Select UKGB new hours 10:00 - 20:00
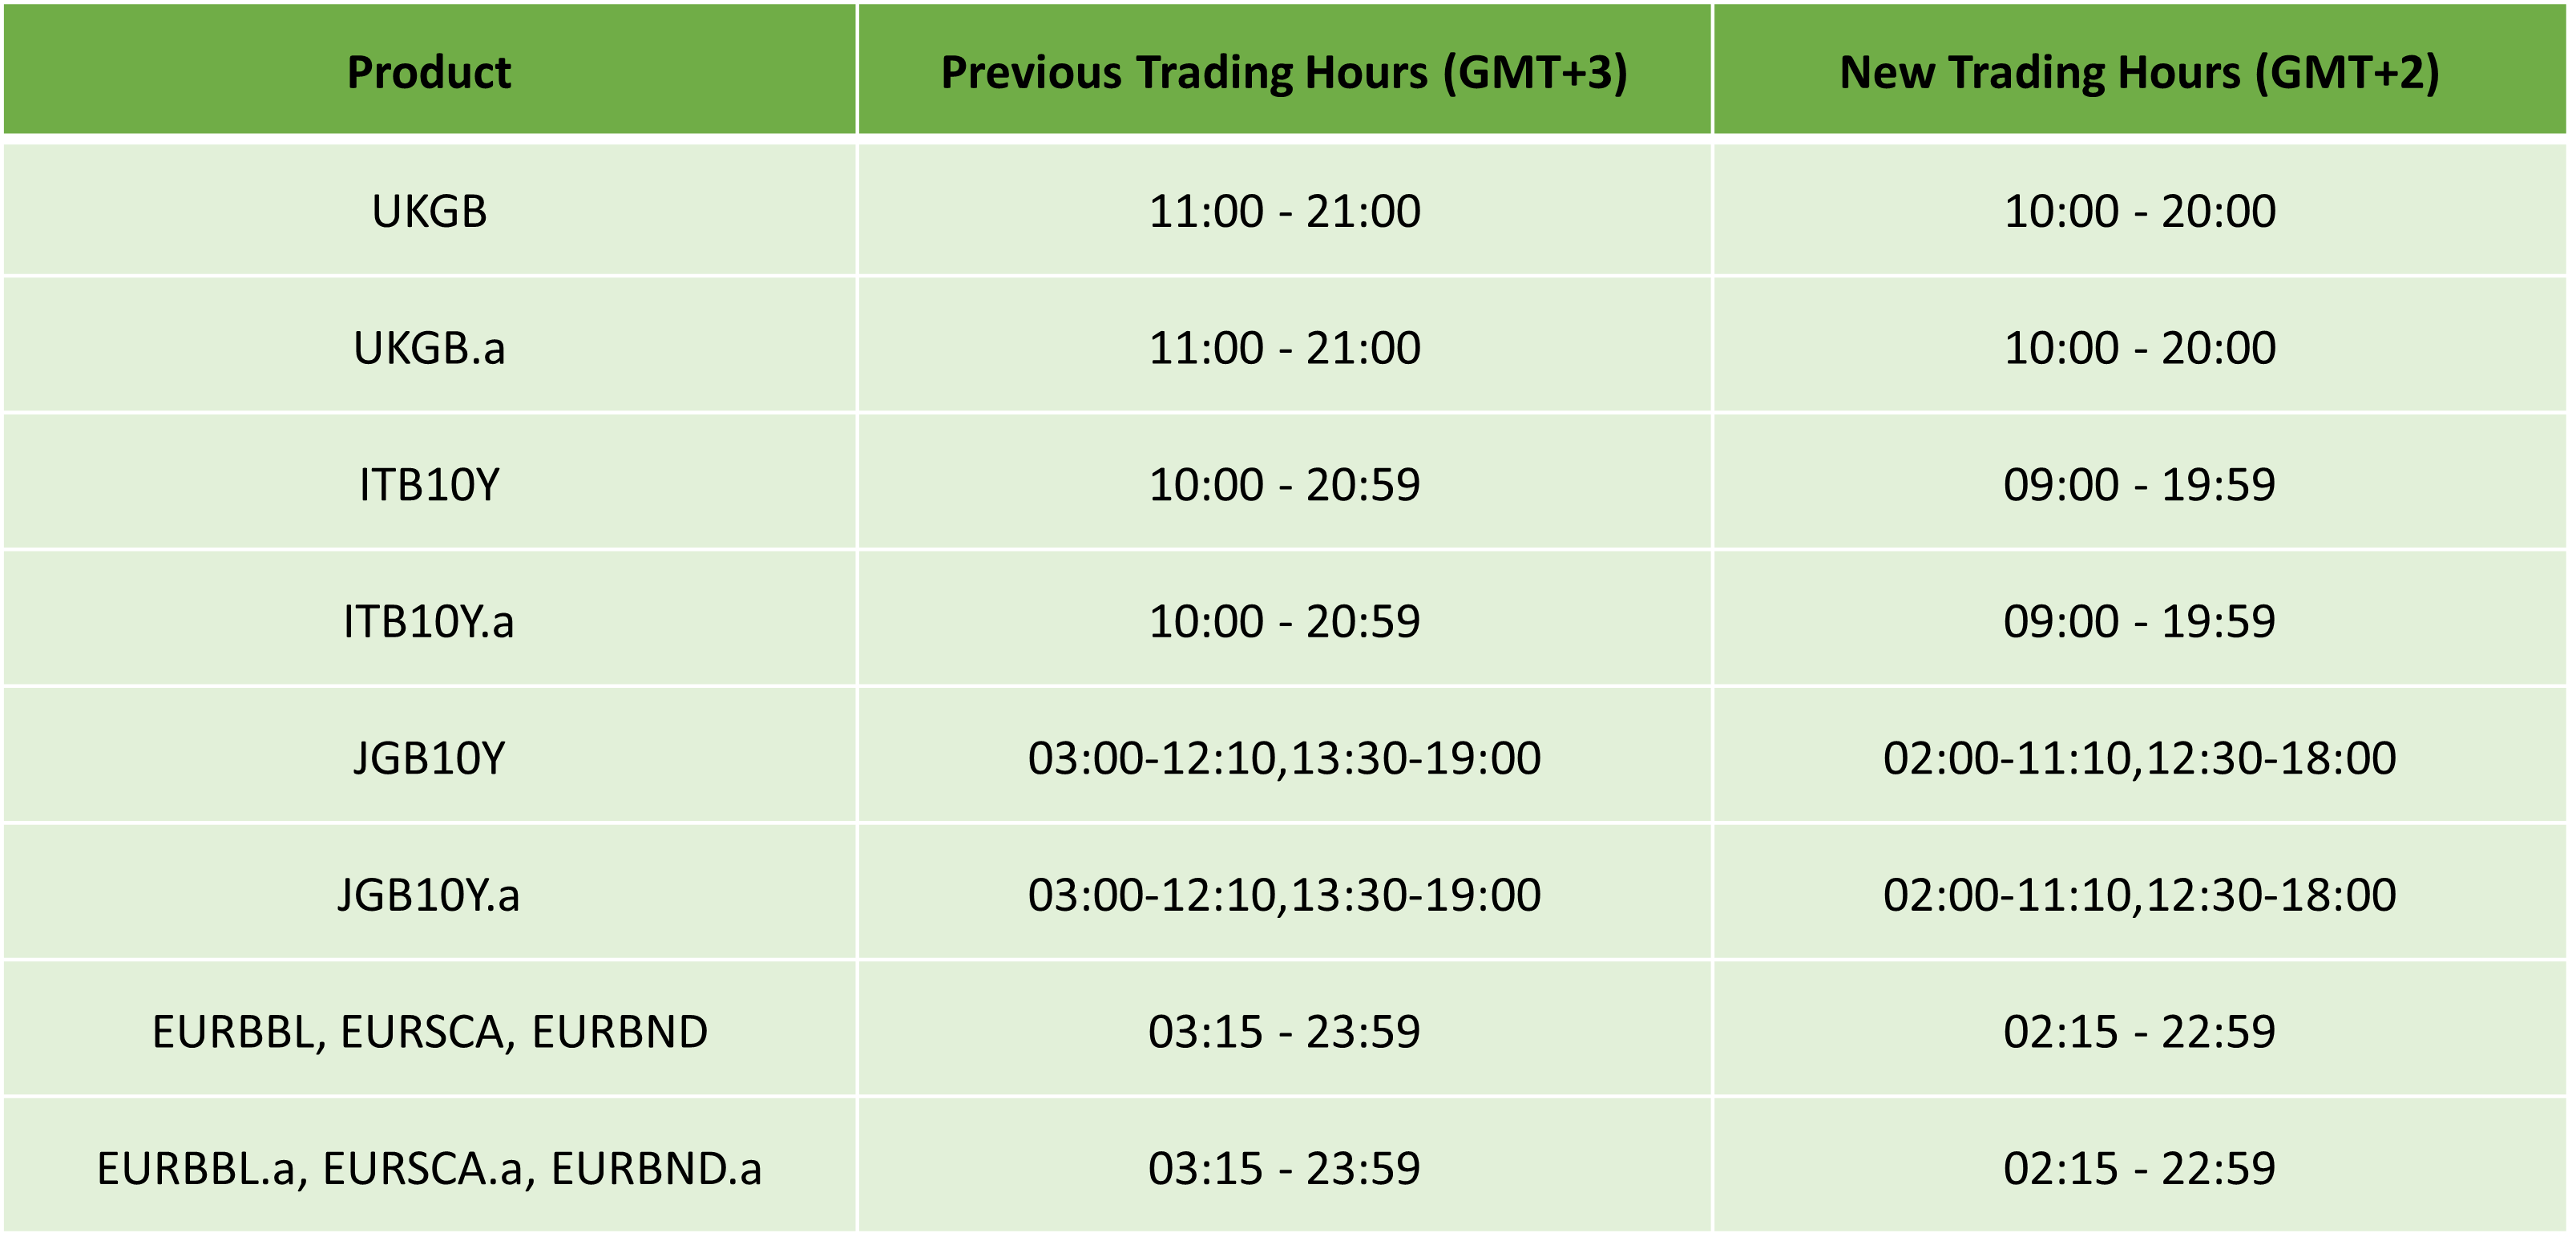 [x=2140, y=211]
